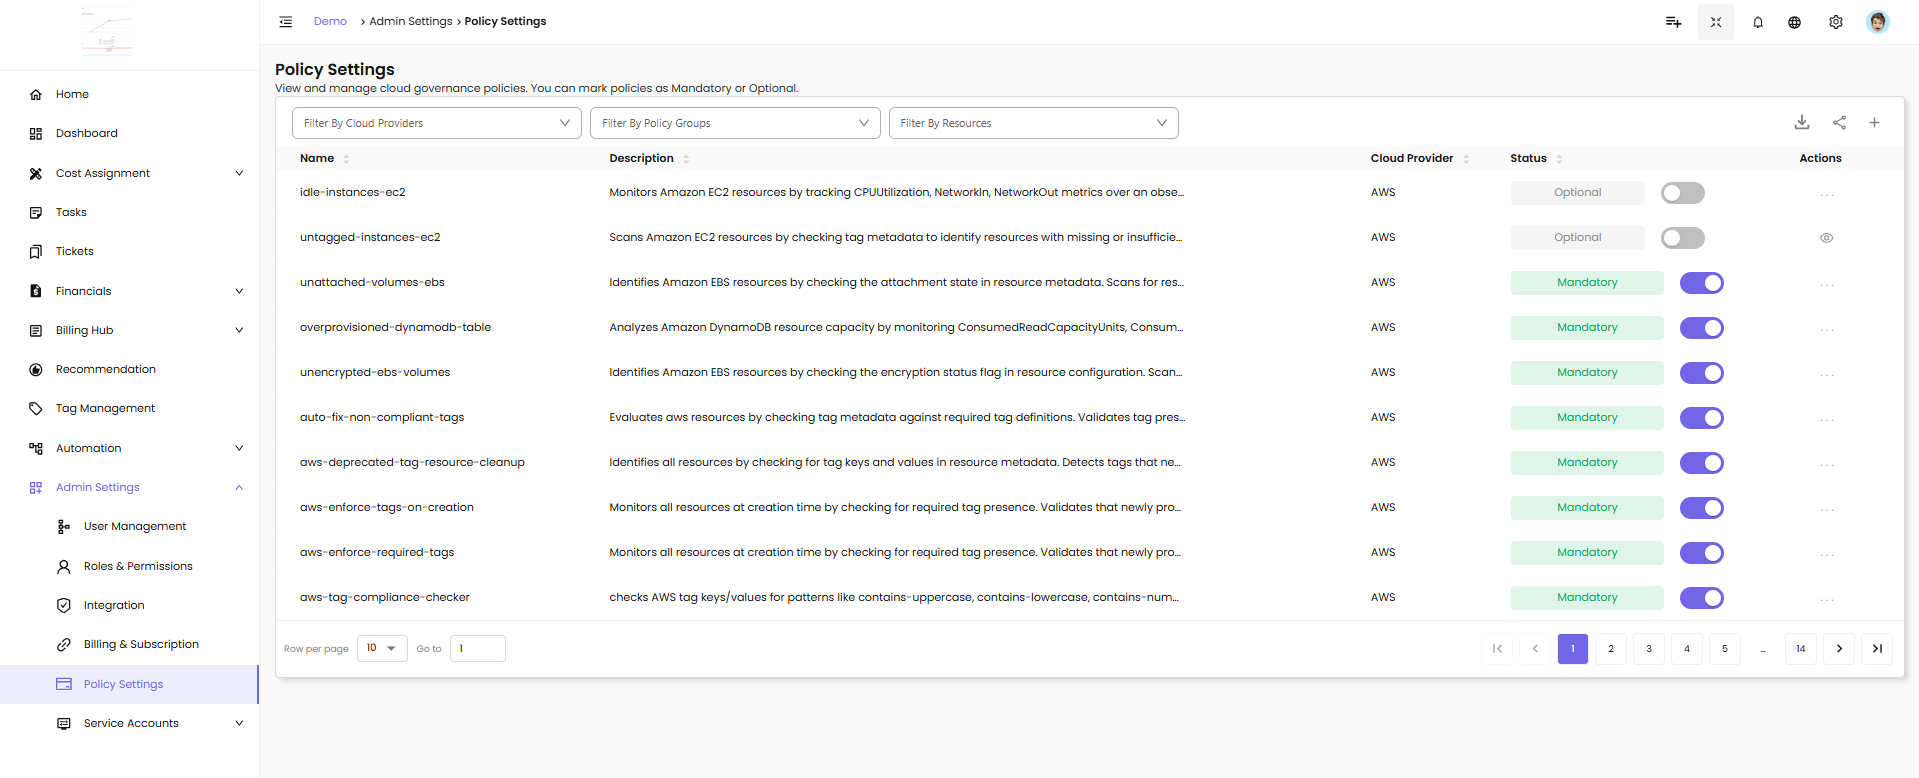The width and height of the screenshot is (1919, 778).
Task: Click the download icon above the table
Action: point(1801,122)
